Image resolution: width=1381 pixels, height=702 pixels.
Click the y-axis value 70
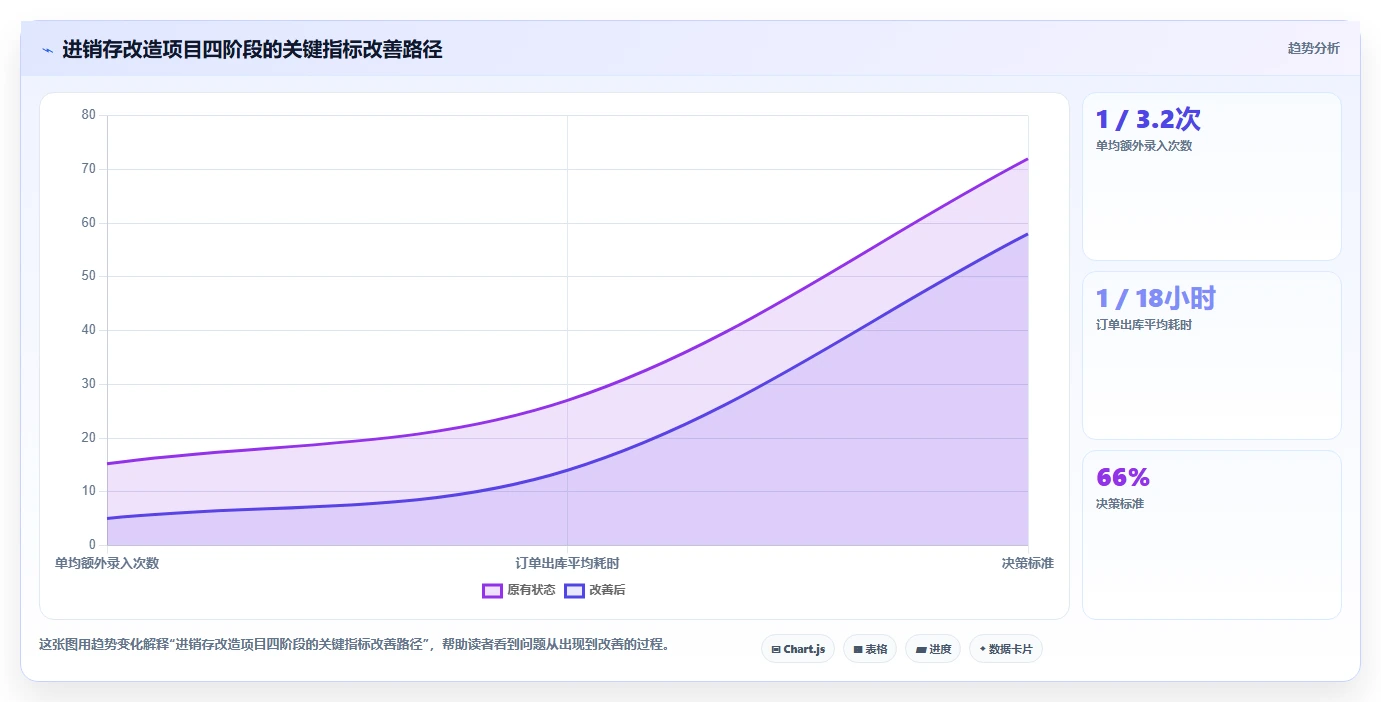[89, 169]
